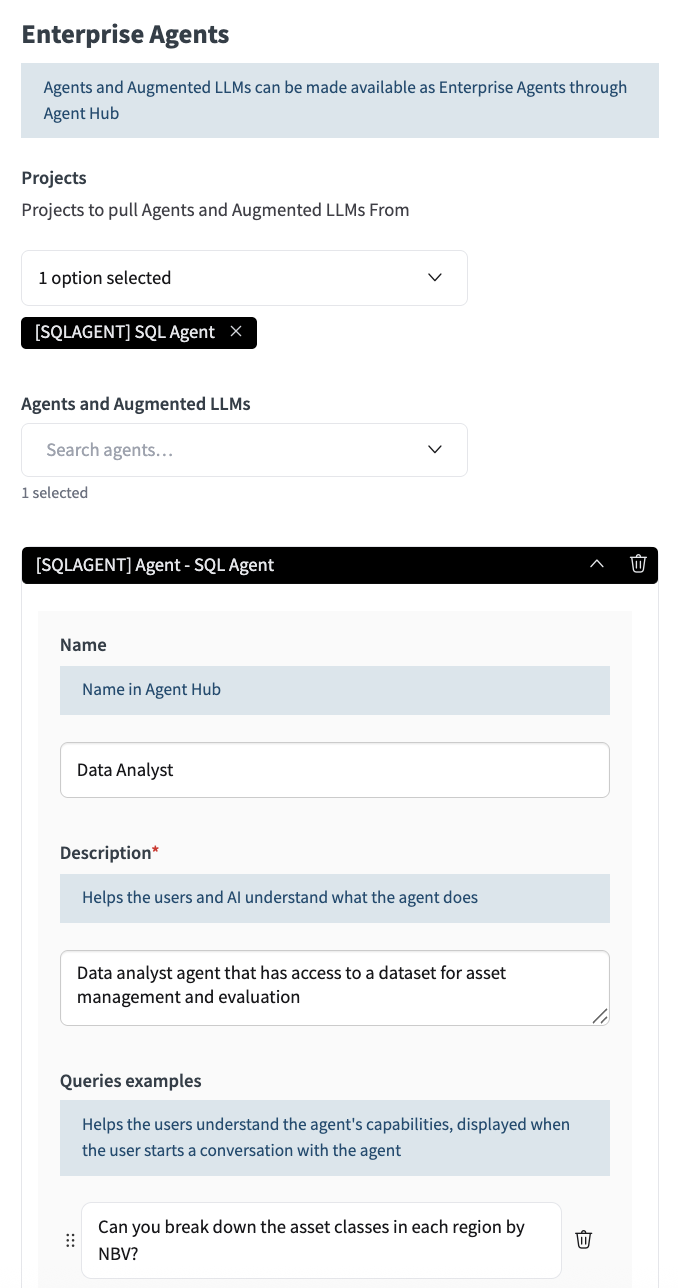Click the Description textarea resize handle
This screenshot has width=678, height=1288.
click(x=600, y=1016)
